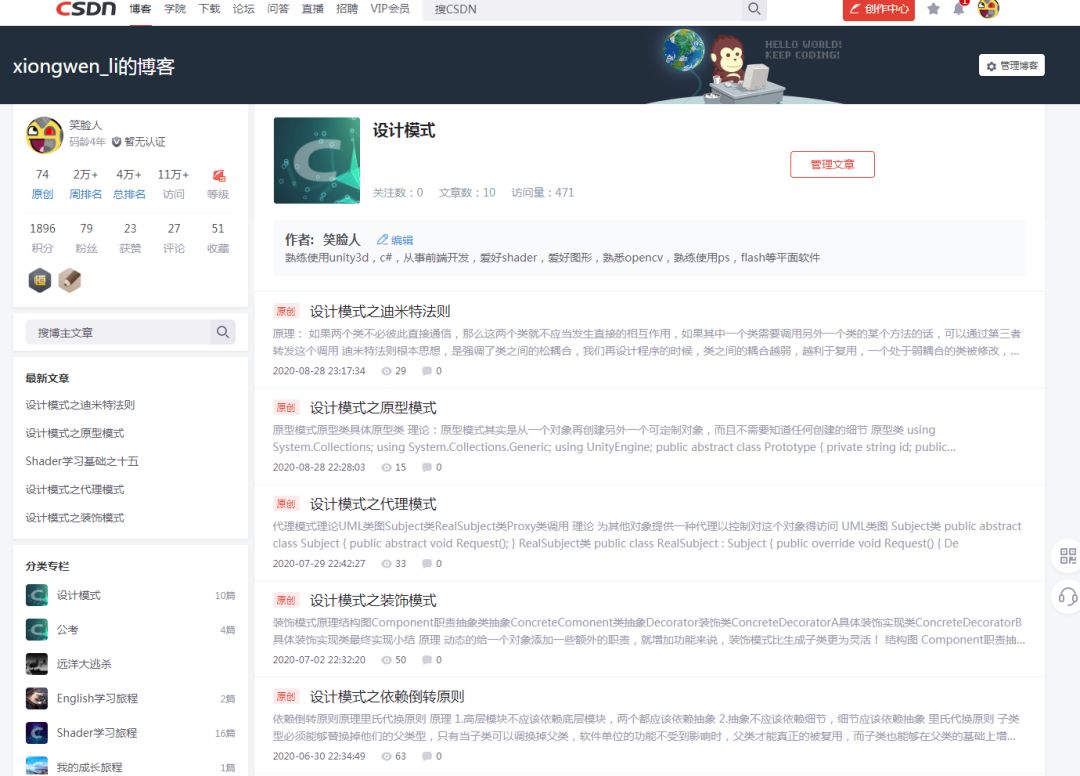The width and height of the screenshot is (1080, 776).
Task: Click the 创作中心 red button
Action: click(x=879, y=9)
